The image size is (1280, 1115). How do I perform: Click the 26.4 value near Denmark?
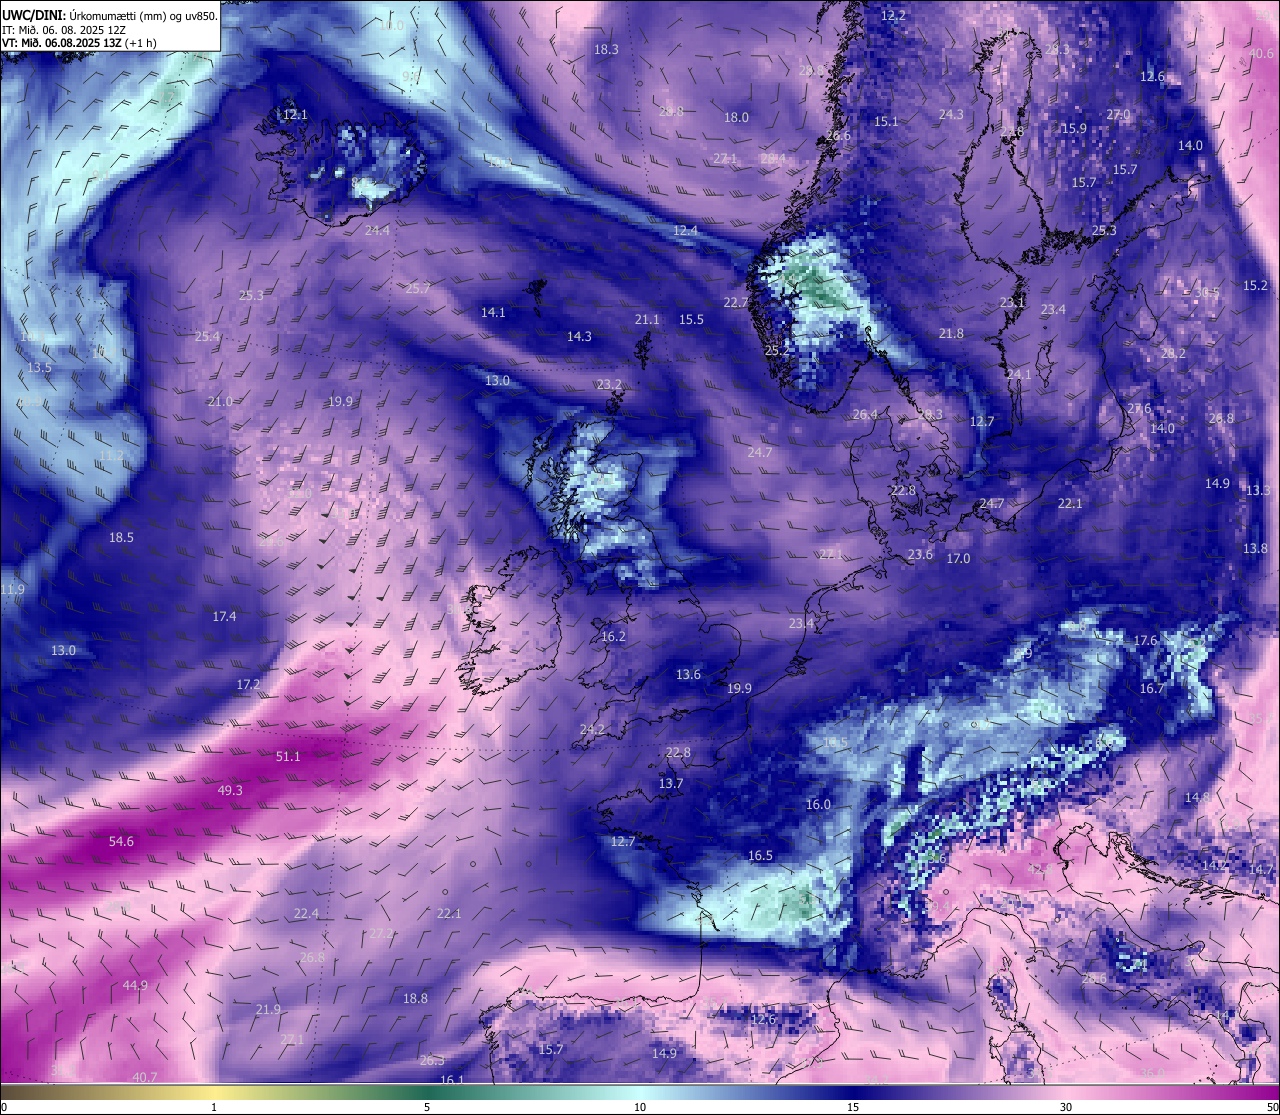pyautogui.click(x=865, y=414)
